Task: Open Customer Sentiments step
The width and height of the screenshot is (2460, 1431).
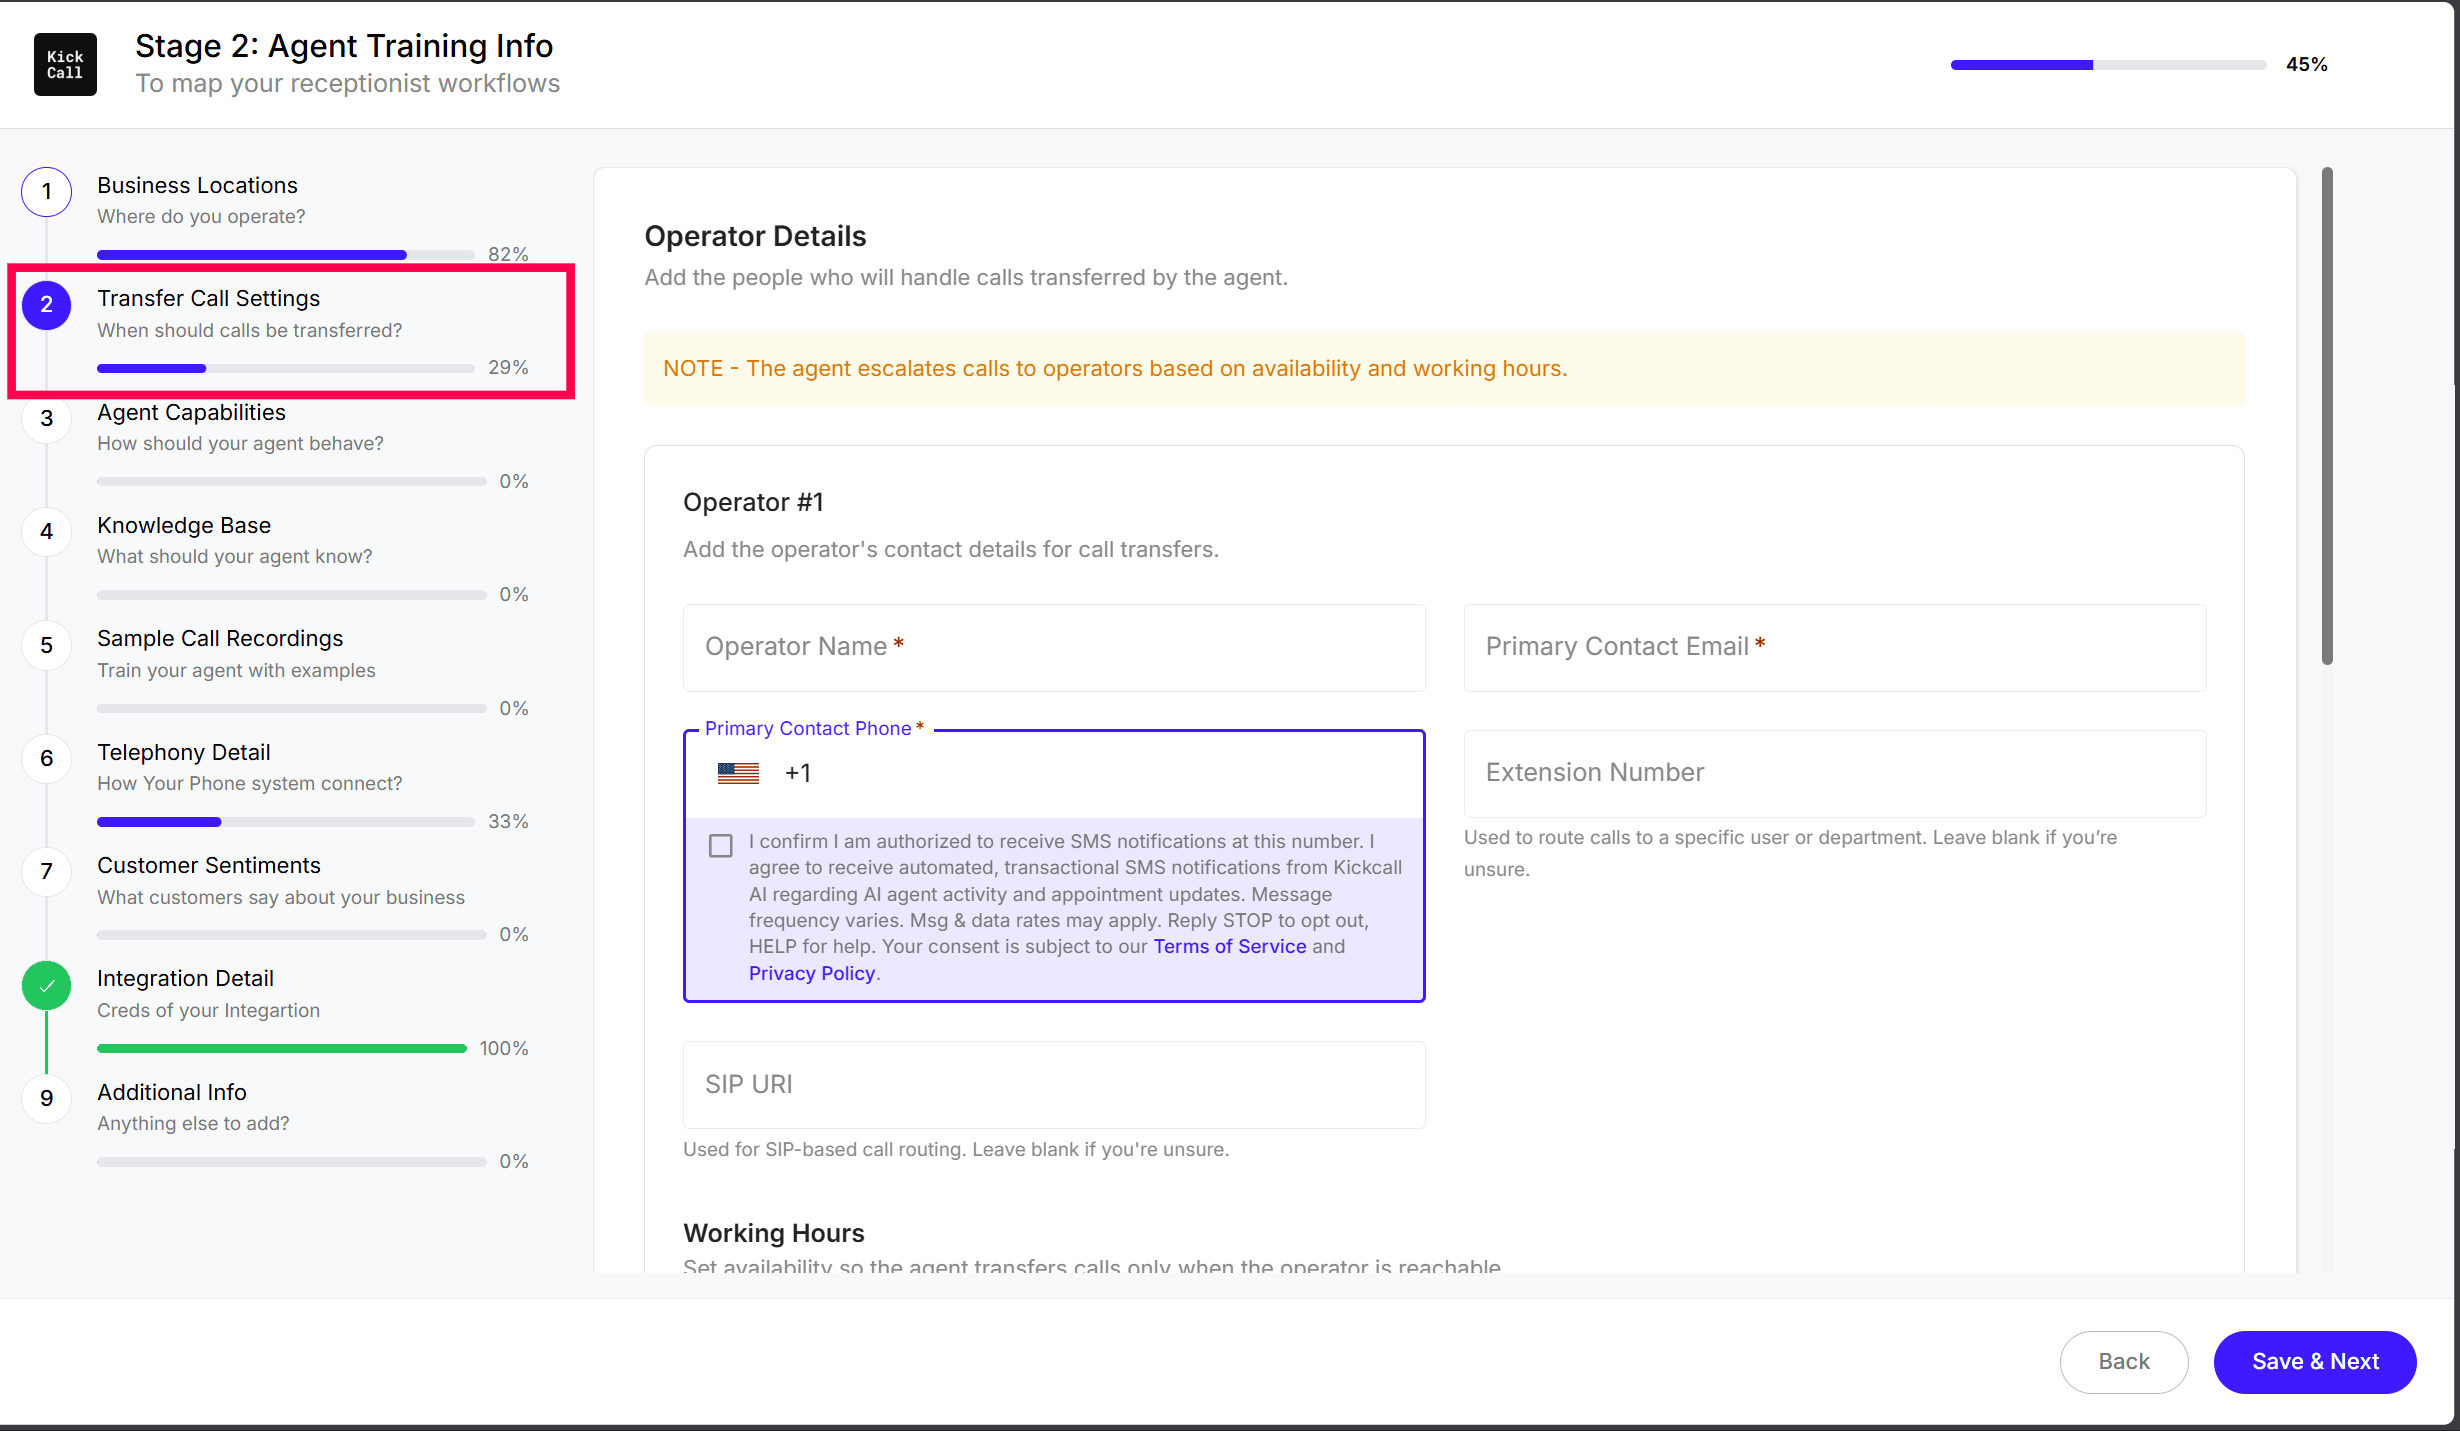Action: click(x=209, y=865)
